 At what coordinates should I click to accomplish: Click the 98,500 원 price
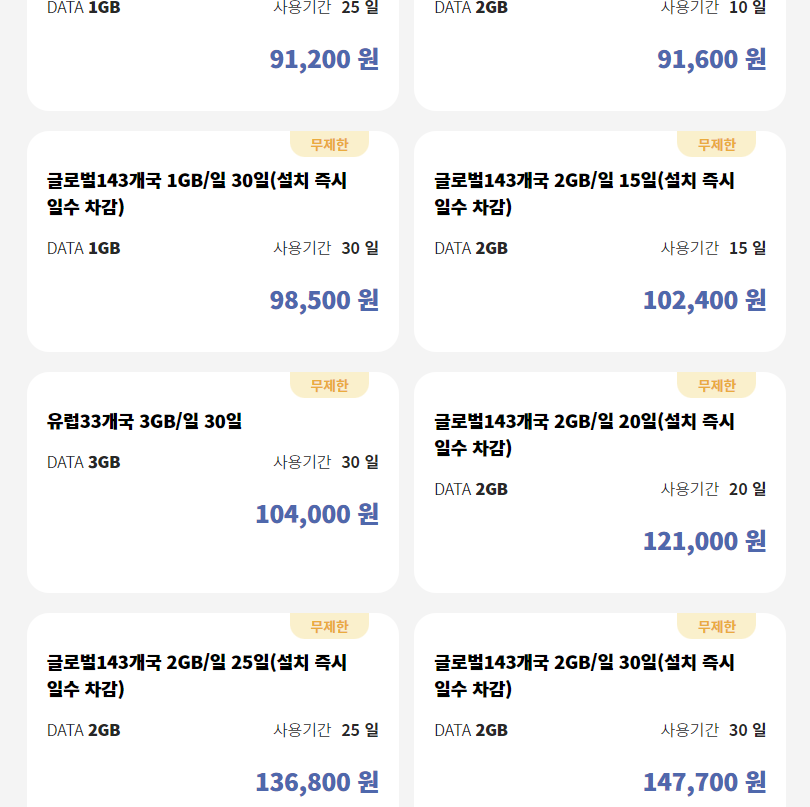[324, 300]
